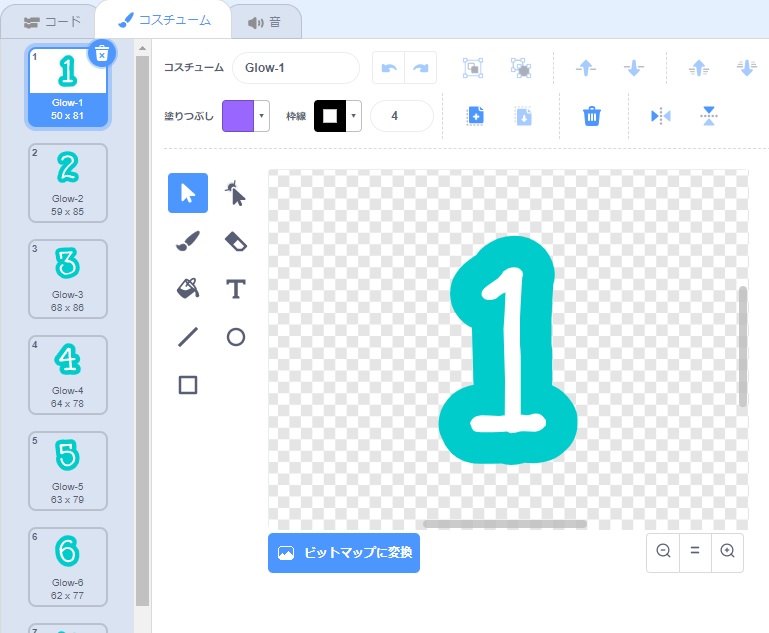769x633 pixels.
Task: Select the Glow-3 costume thumbnail
Action: click(x=68, y=279)
